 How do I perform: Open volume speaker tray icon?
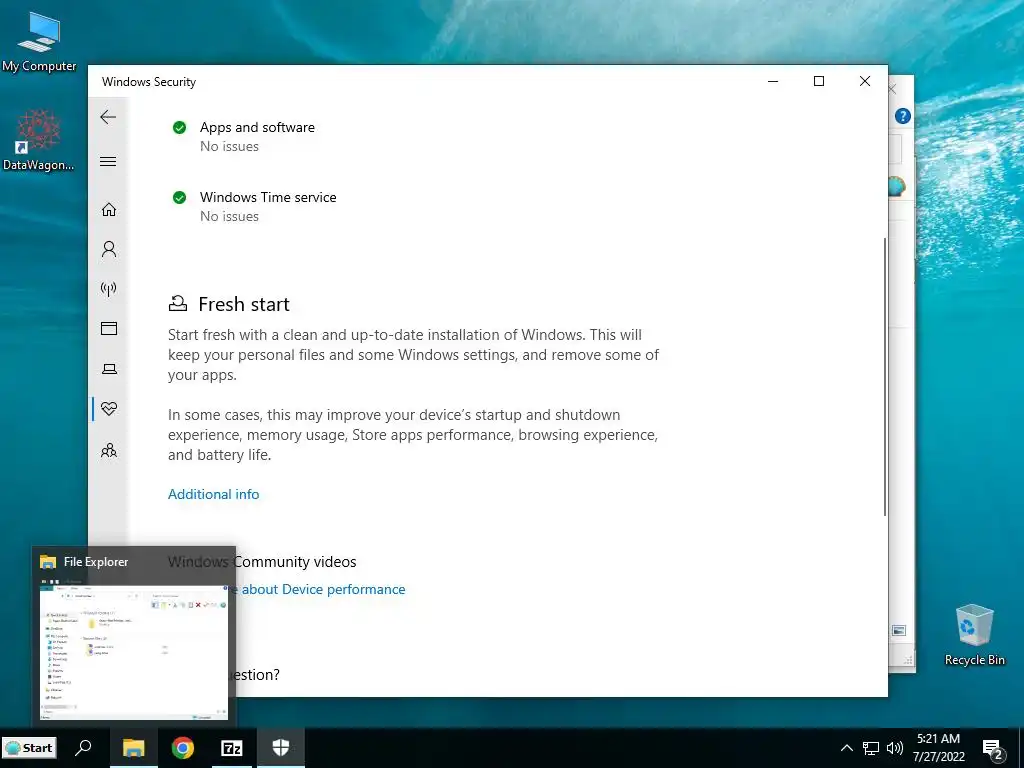(x=895, y=748)
